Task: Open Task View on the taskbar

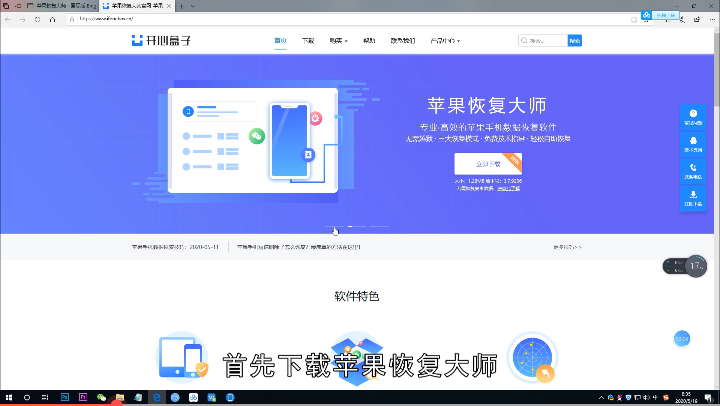Action: pyautogui.click(x=45, y=397)
